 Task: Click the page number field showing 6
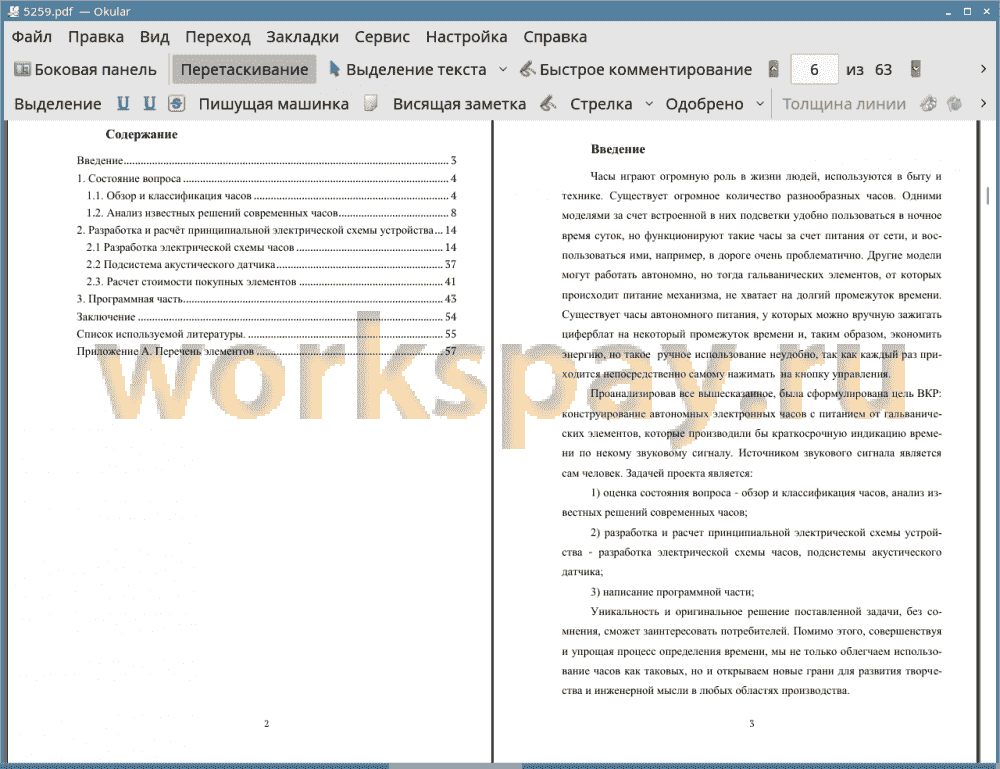point(814,70)
